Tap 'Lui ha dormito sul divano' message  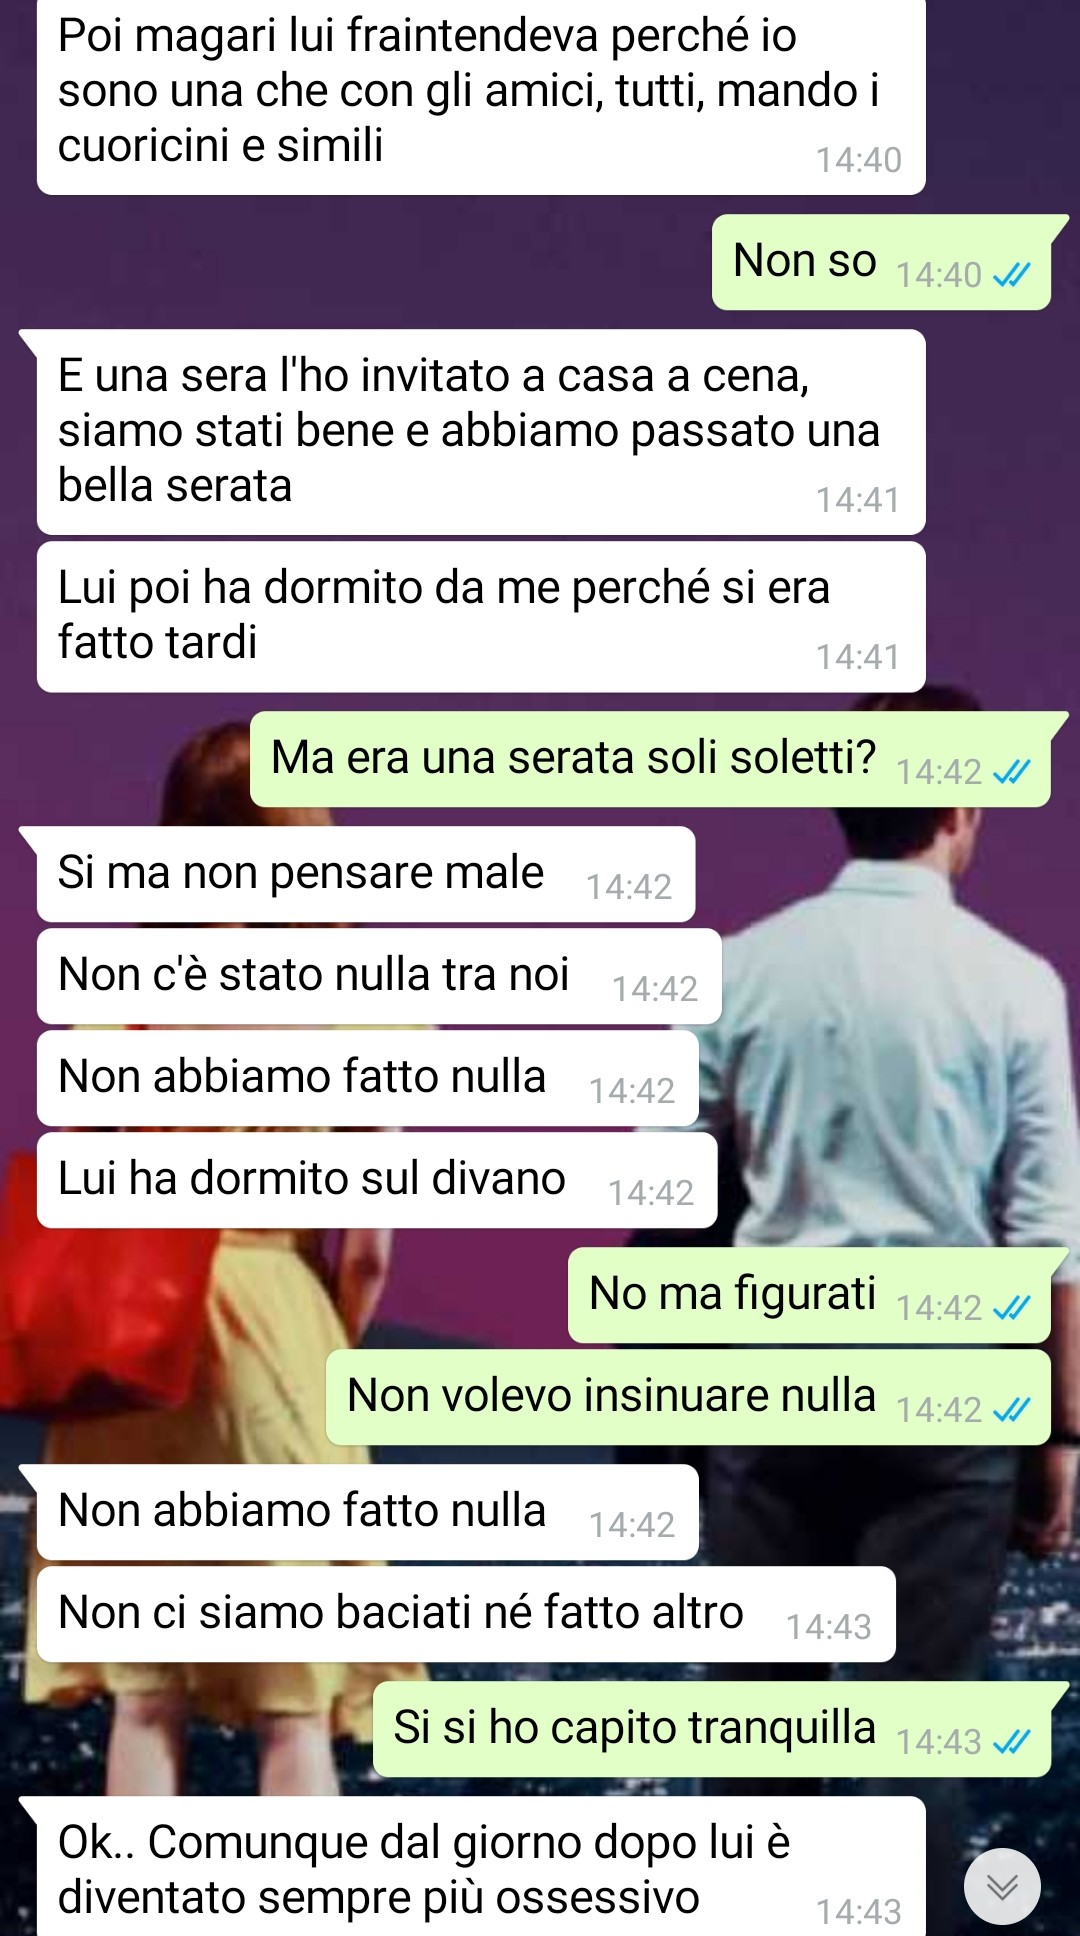click(x=377, y=1180)
